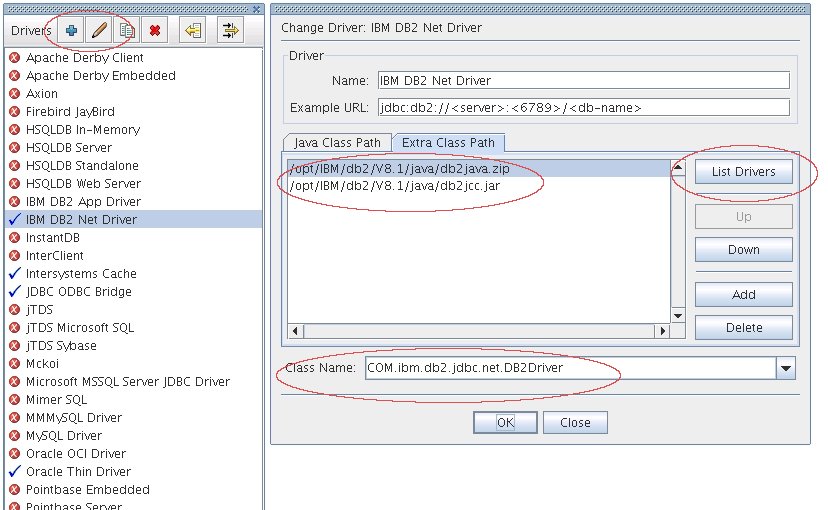828x510 pixels.
Task: Click the class path list scroll-down arrow
Action: pos(678,315)
